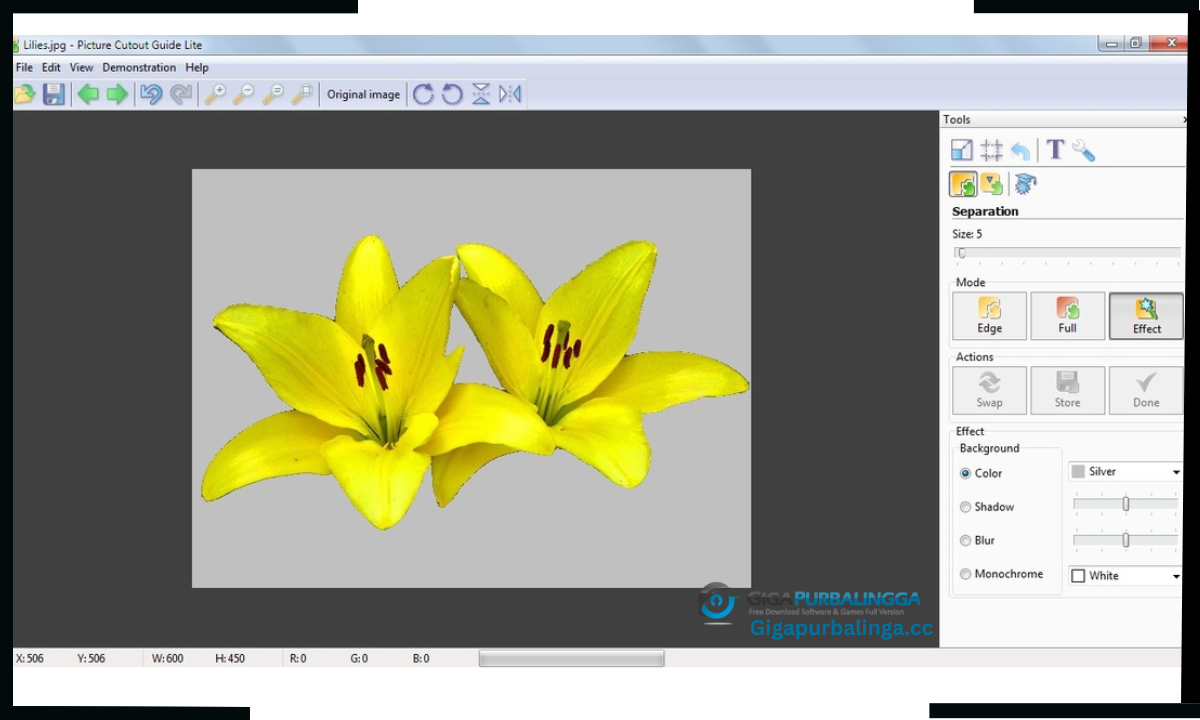Expand the White color dropdown
This screenshot has width=1200, height=720.
[x=1125, y=575]
